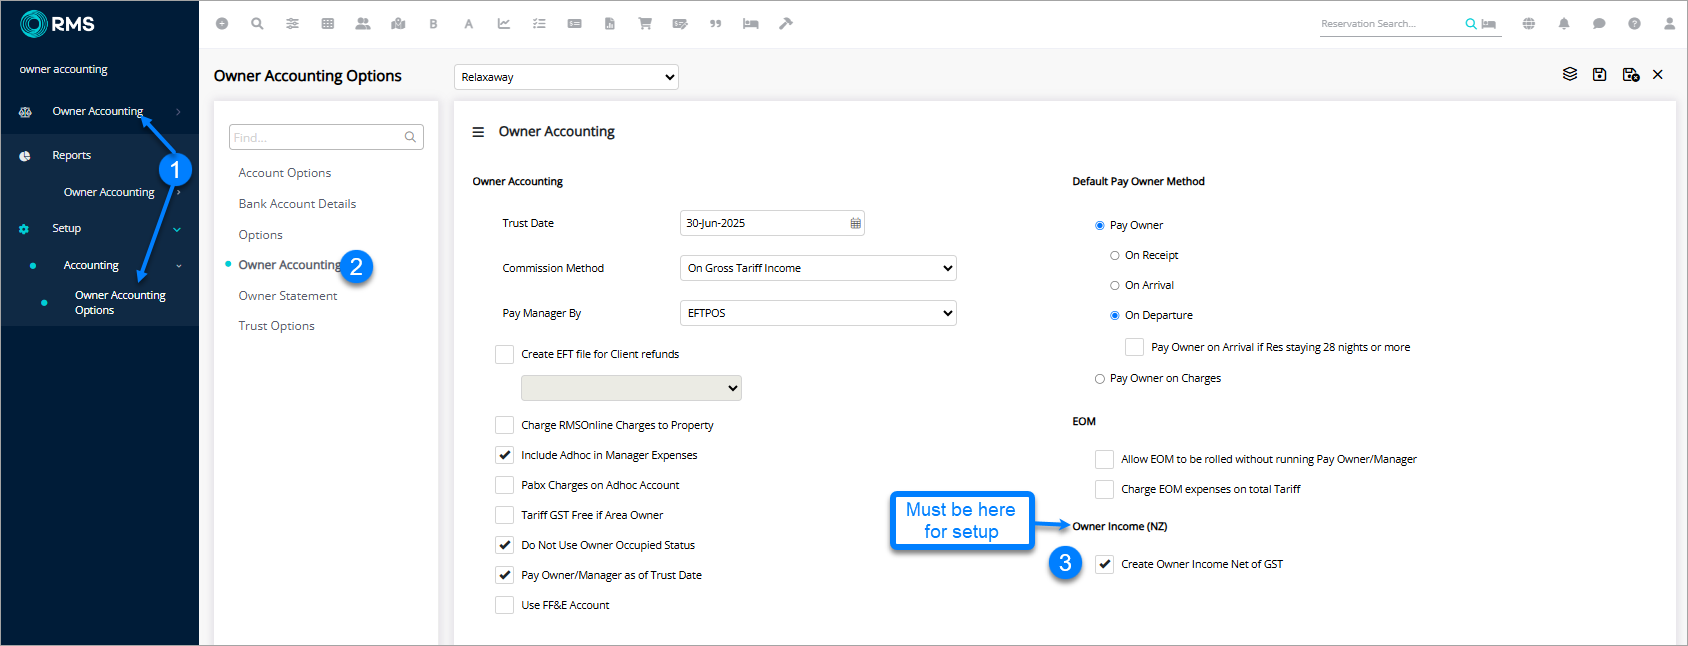Viewport: 1688px width, 646px height.
Task: Open the stacked layers icon
Action: tap(1570, 75)
